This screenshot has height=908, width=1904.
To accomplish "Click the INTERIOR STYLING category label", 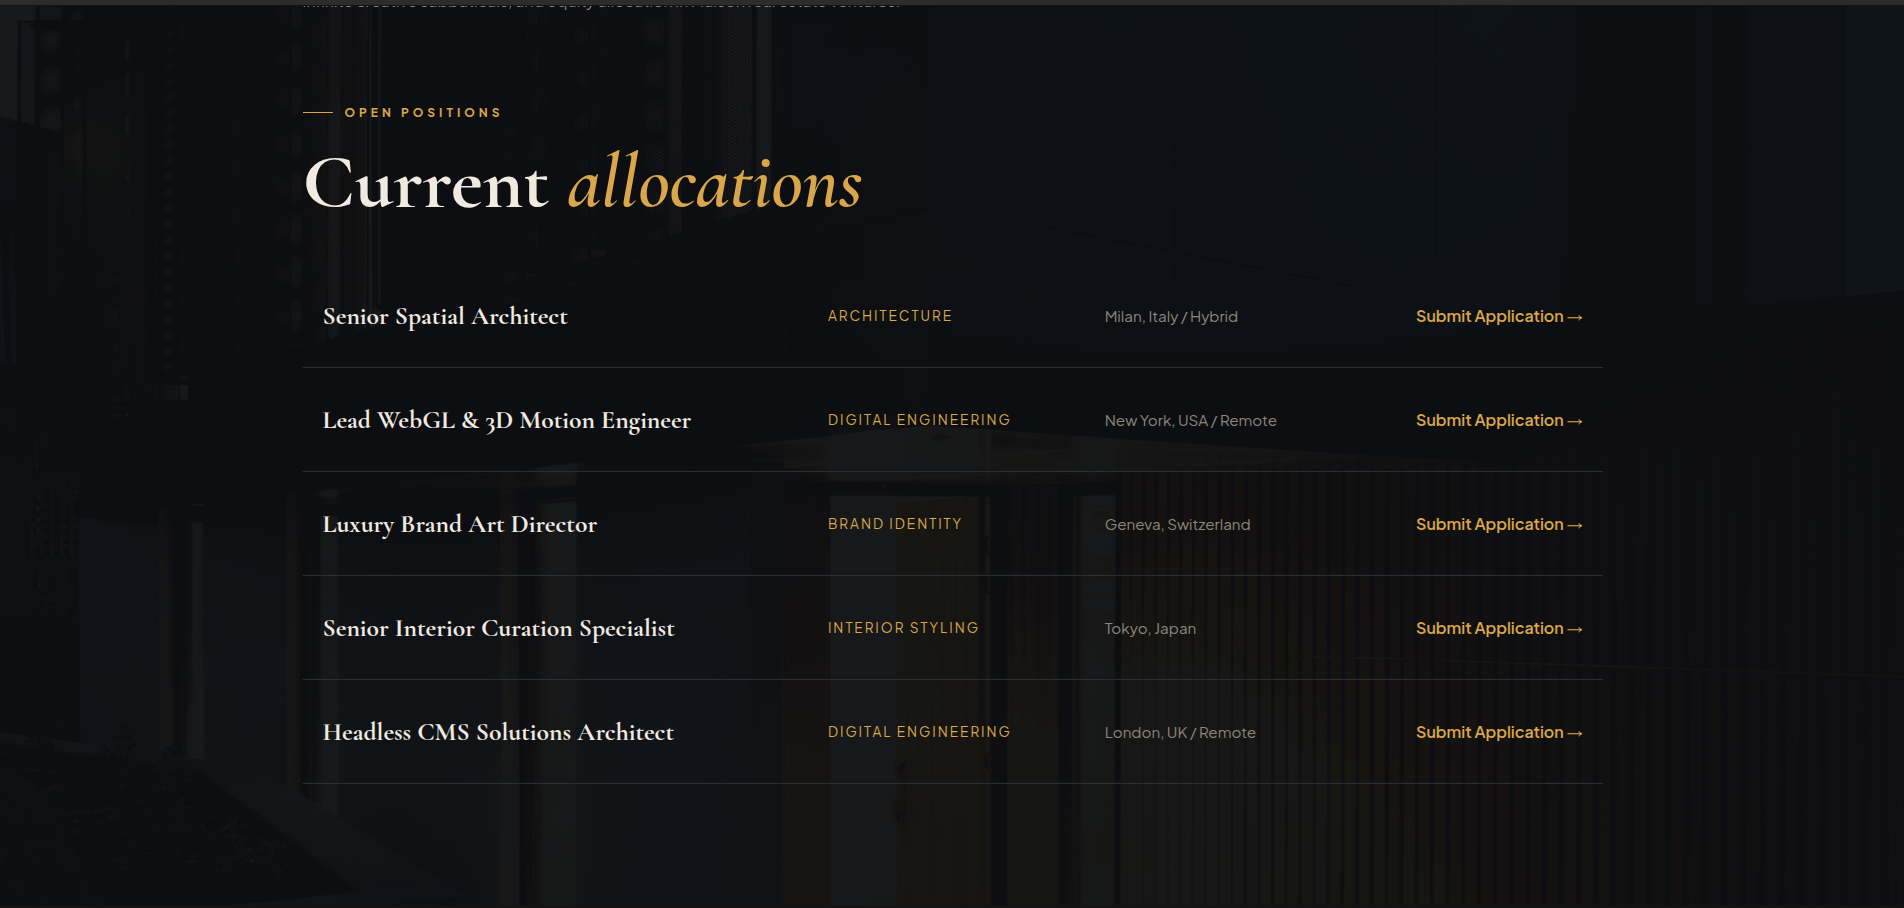I will (903, 628).
